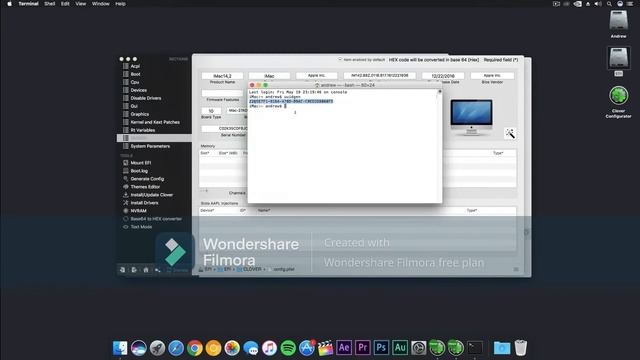This screenshot has height=360, width=640.
Task: Launch Premiere Pro from the Dock
Action: (x=362, y=348)
